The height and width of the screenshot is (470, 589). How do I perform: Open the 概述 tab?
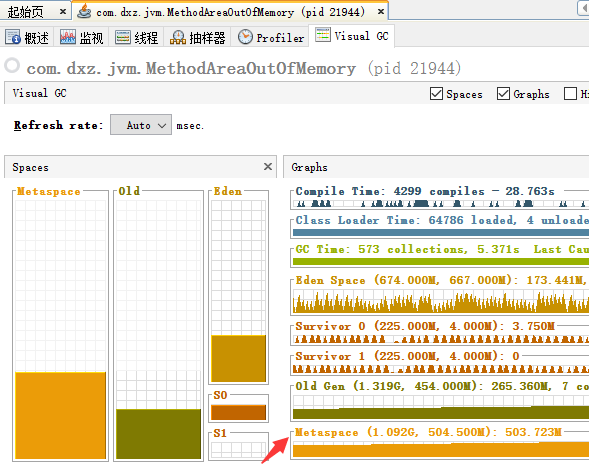point(27,37)
